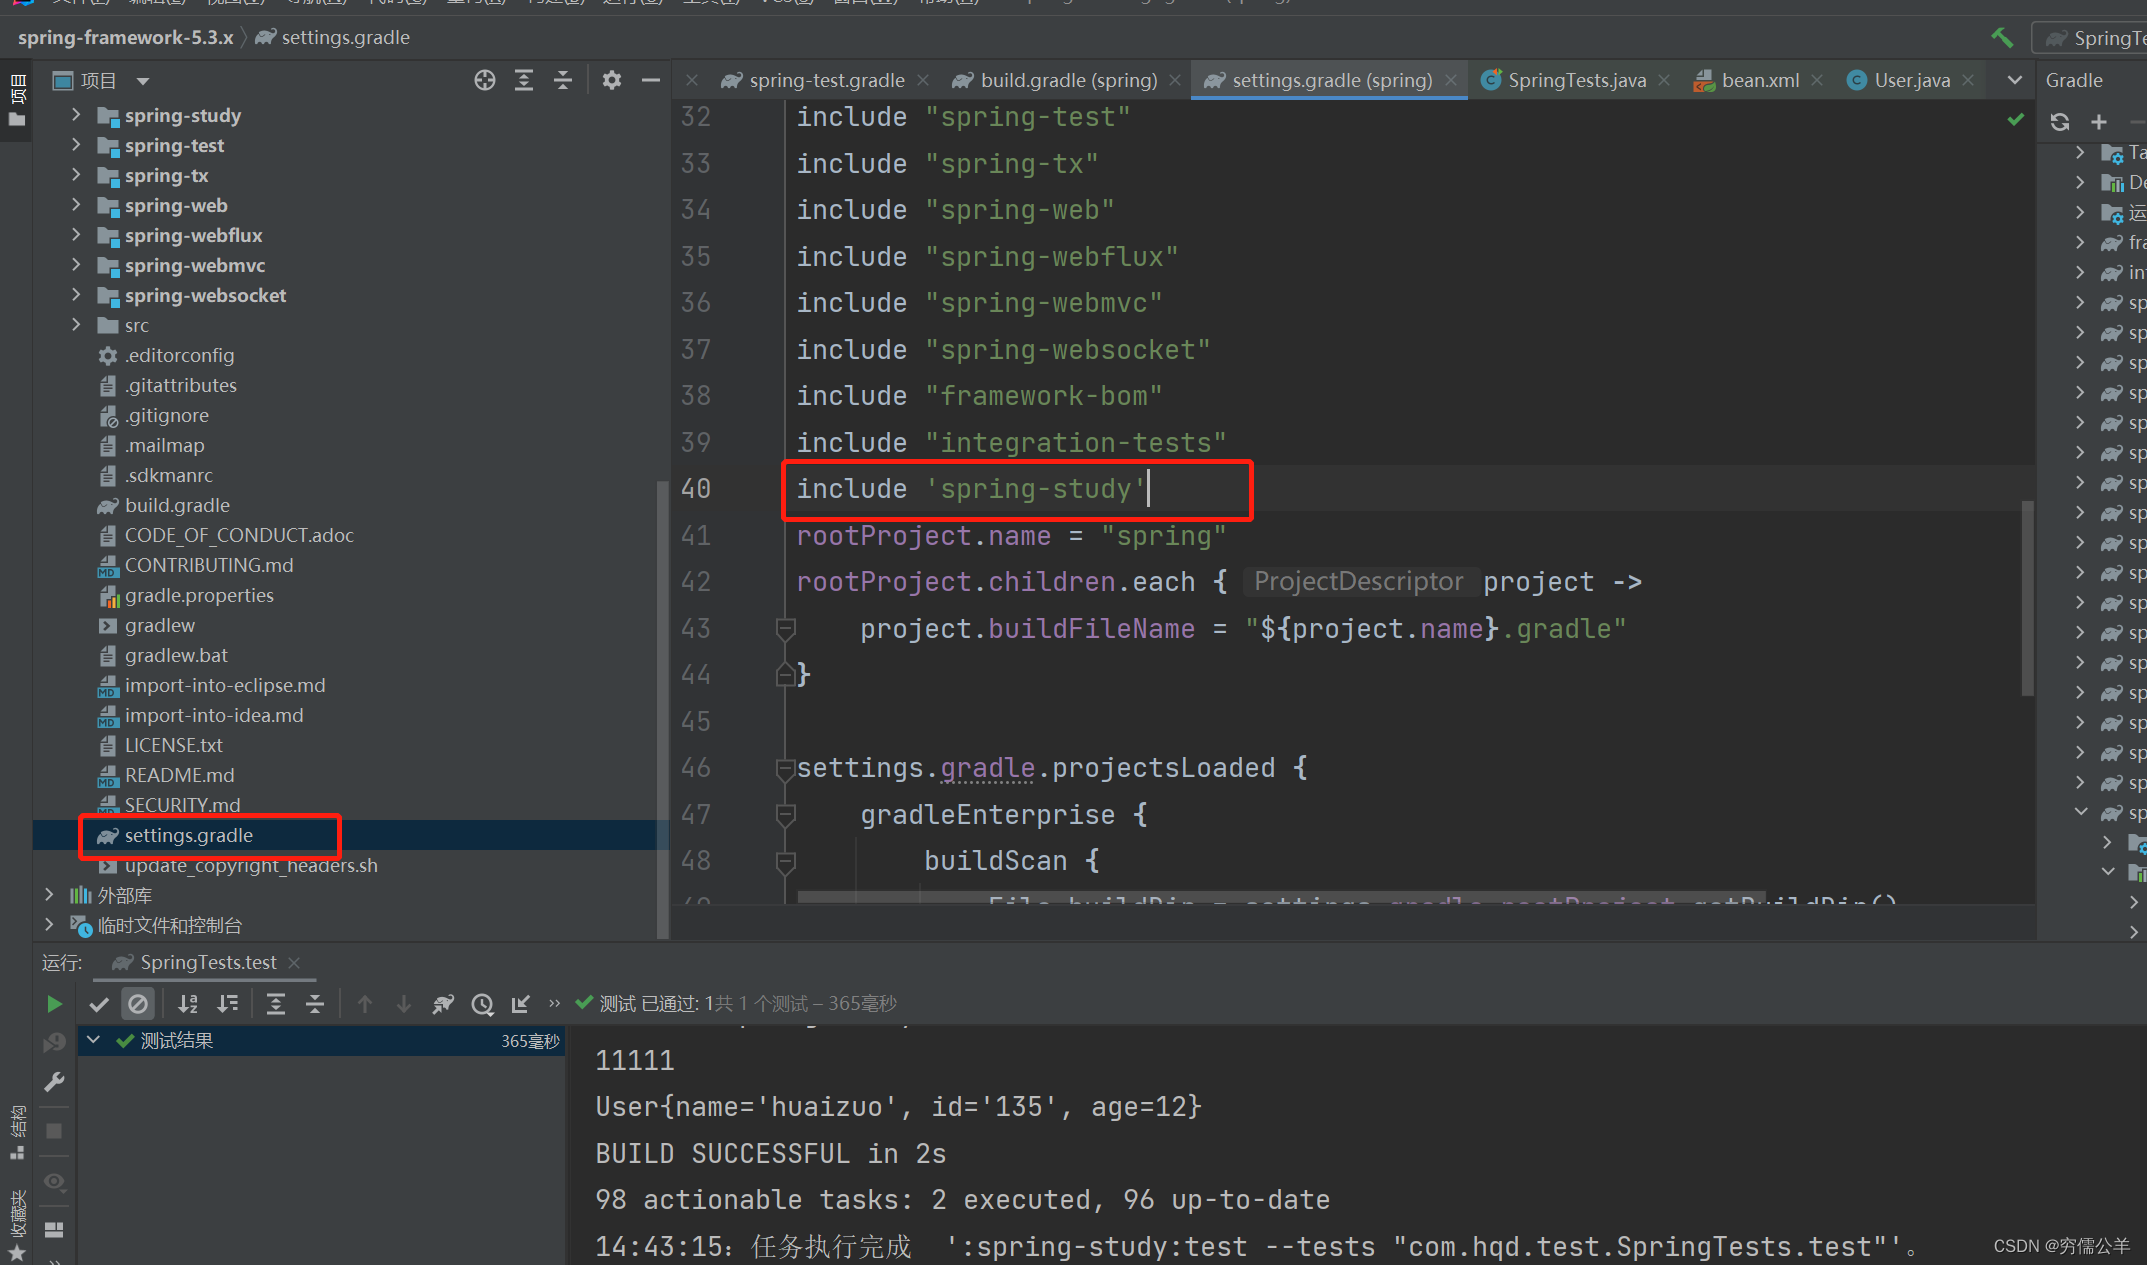Toggle the fold marker at line 46
This screenshot has width=2147, height=1265.
786,768
